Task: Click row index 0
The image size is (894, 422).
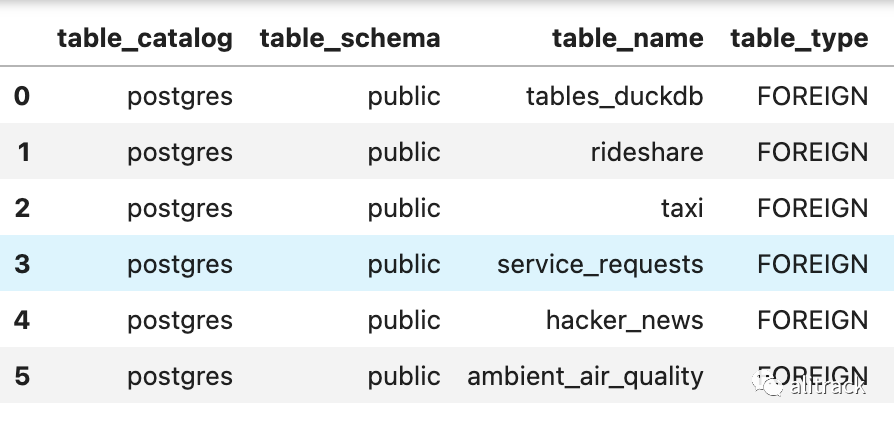Action: pyautogui.click(x=22, y=96)
